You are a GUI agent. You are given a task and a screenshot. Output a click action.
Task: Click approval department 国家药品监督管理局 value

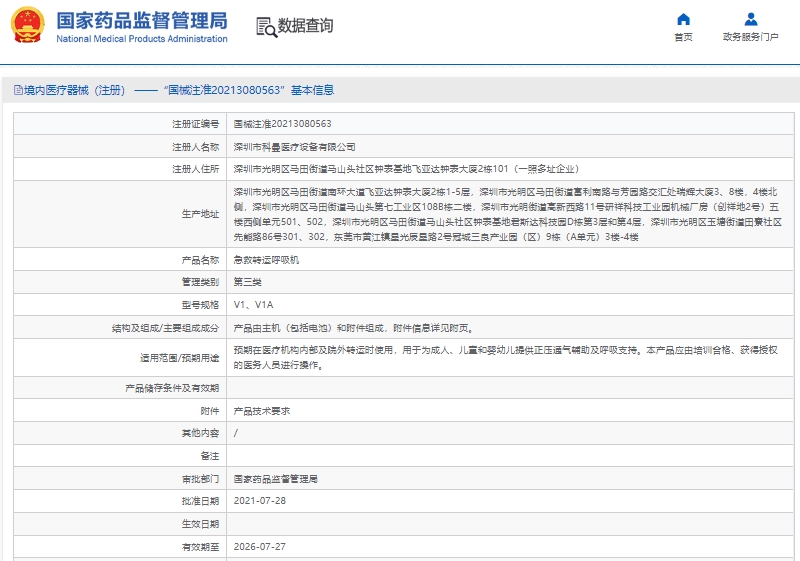[x=276, y=479]
